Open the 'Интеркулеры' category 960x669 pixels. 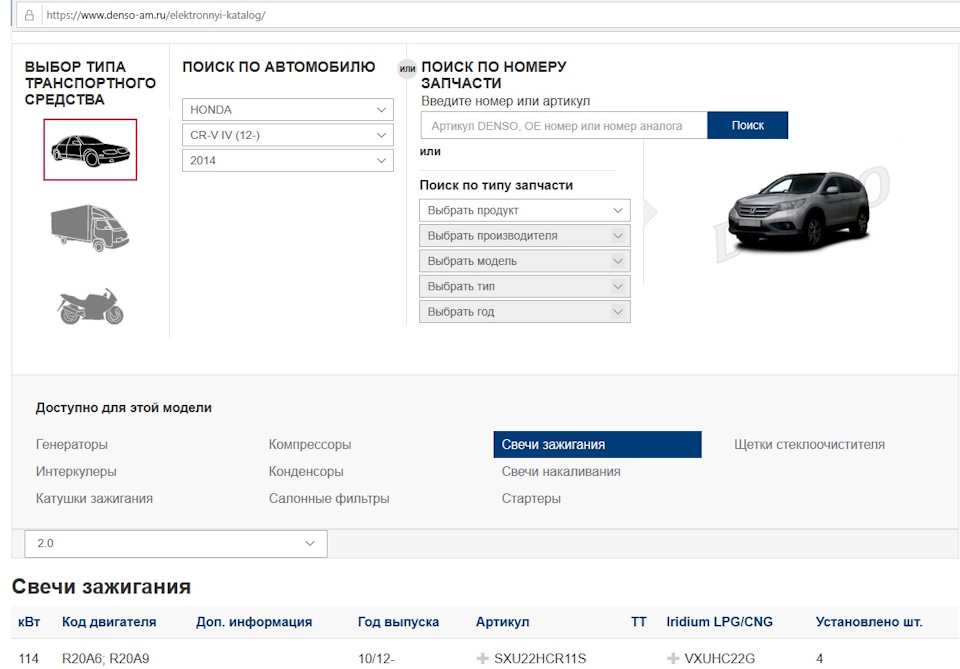click(76, 471)
